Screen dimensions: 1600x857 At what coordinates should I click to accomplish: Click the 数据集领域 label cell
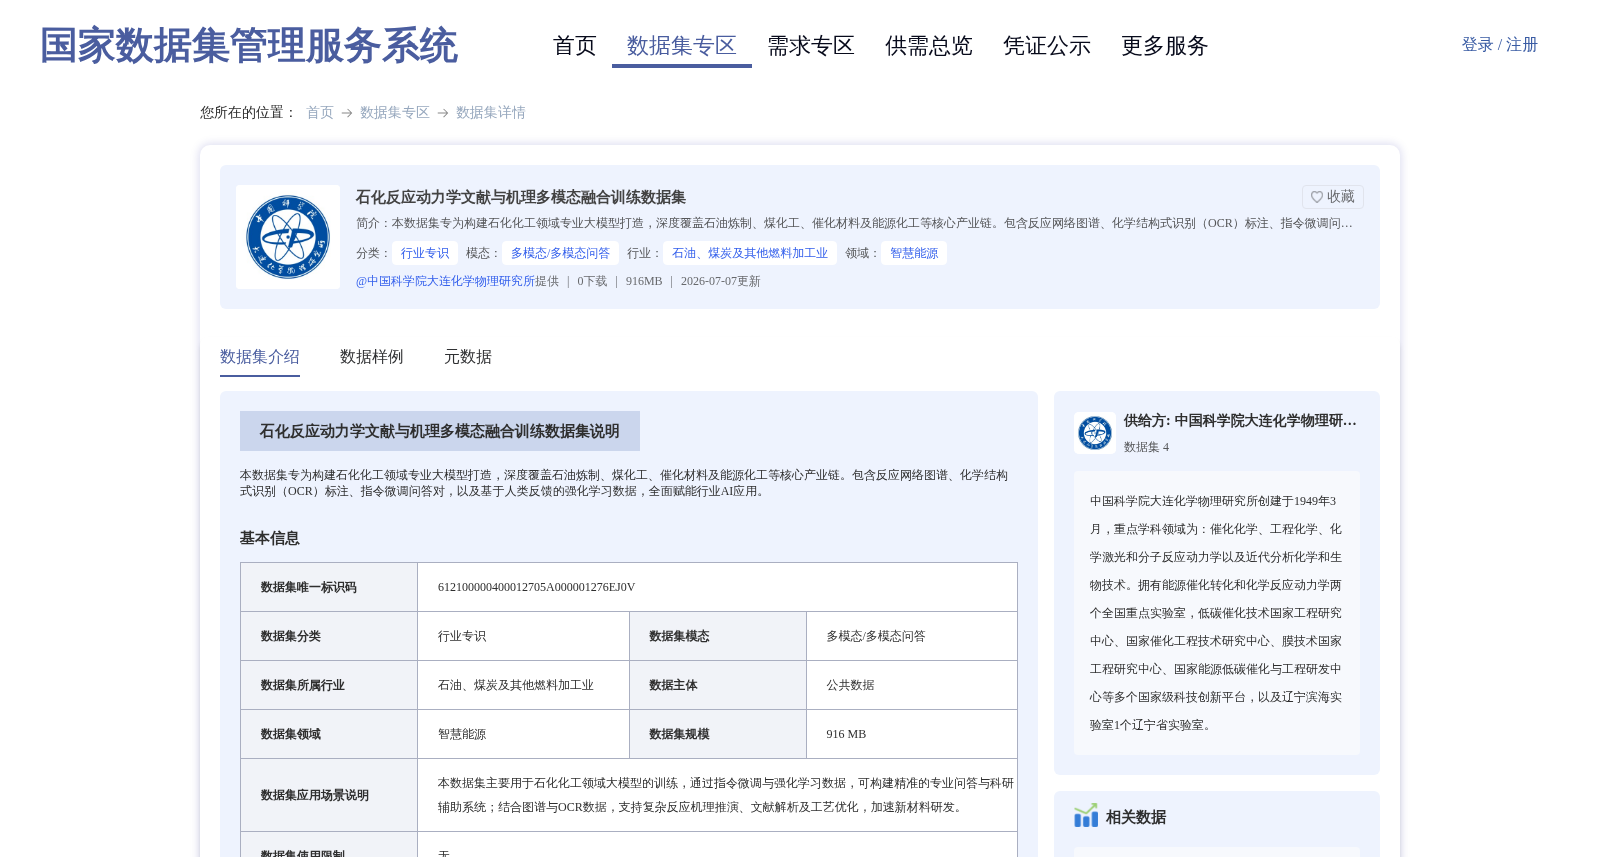329,734
